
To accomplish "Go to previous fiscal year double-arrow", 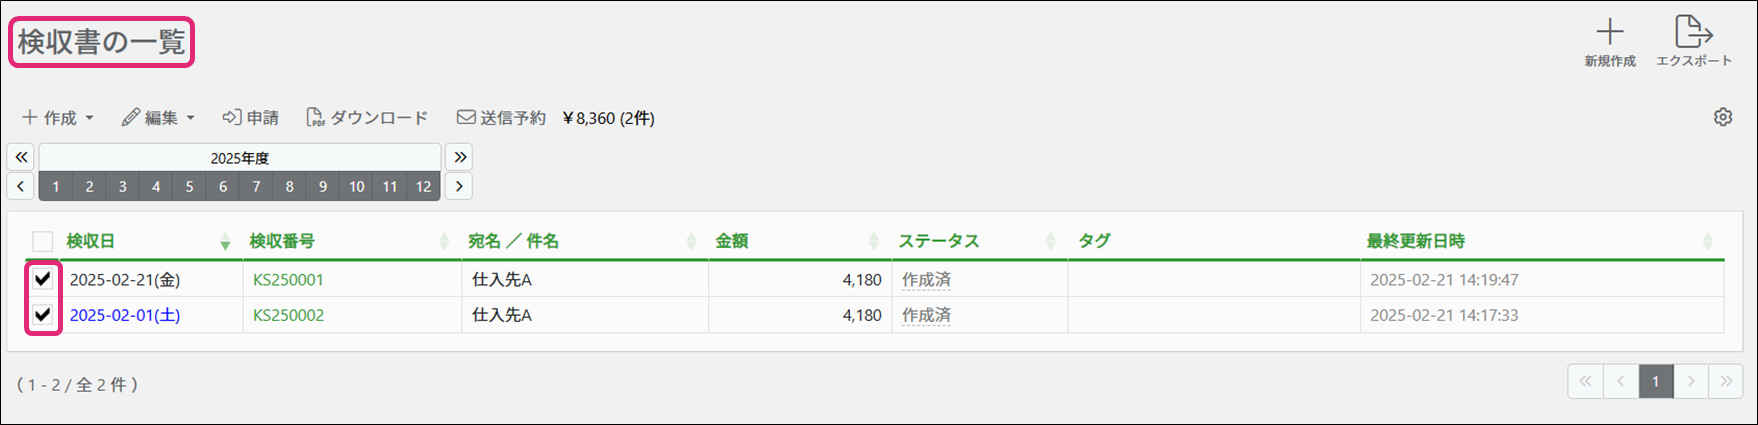I will (21, 157).
